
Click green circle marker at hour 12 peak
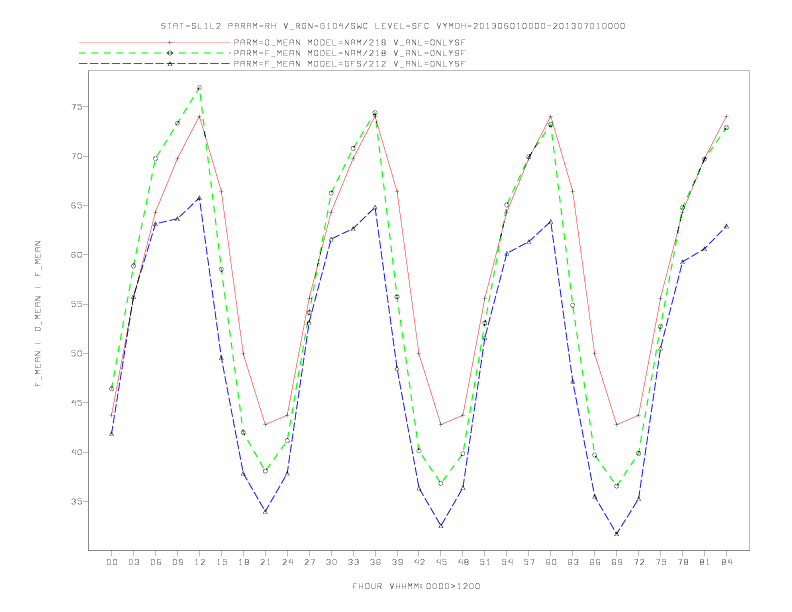point(200,88)
